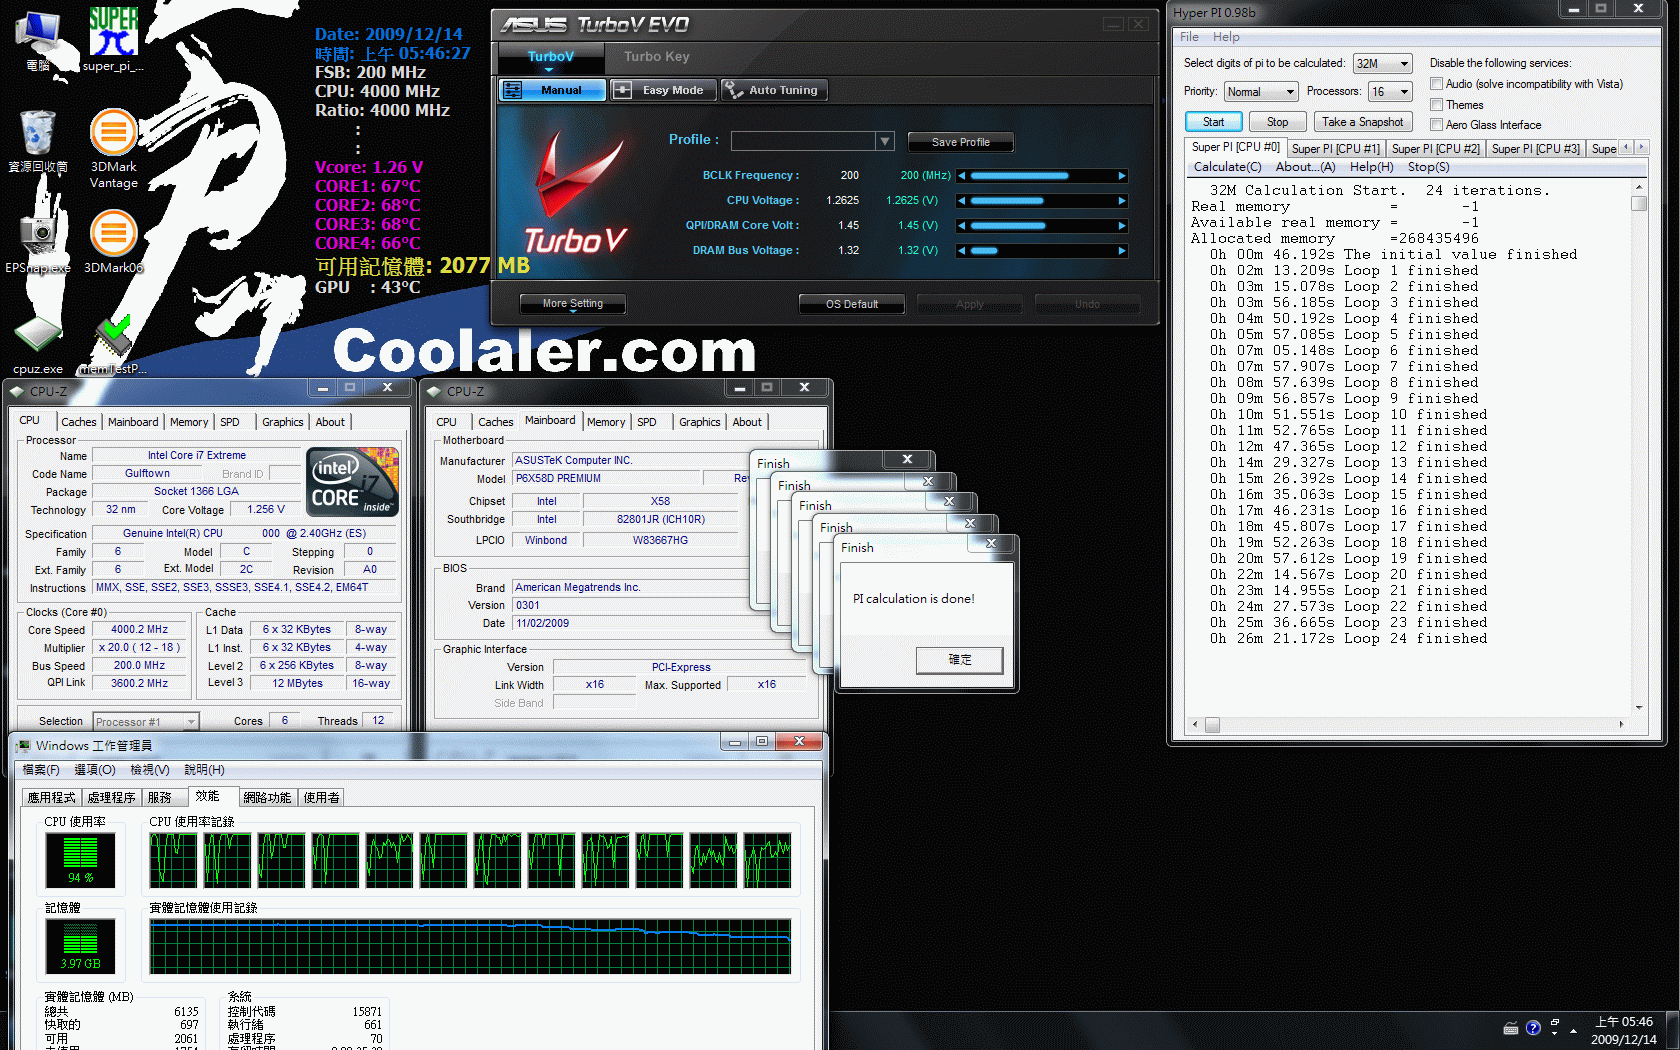
Task: Decrease CPU Voltage with left arrow
Action: pyautogui.click(x=962, y=201)
